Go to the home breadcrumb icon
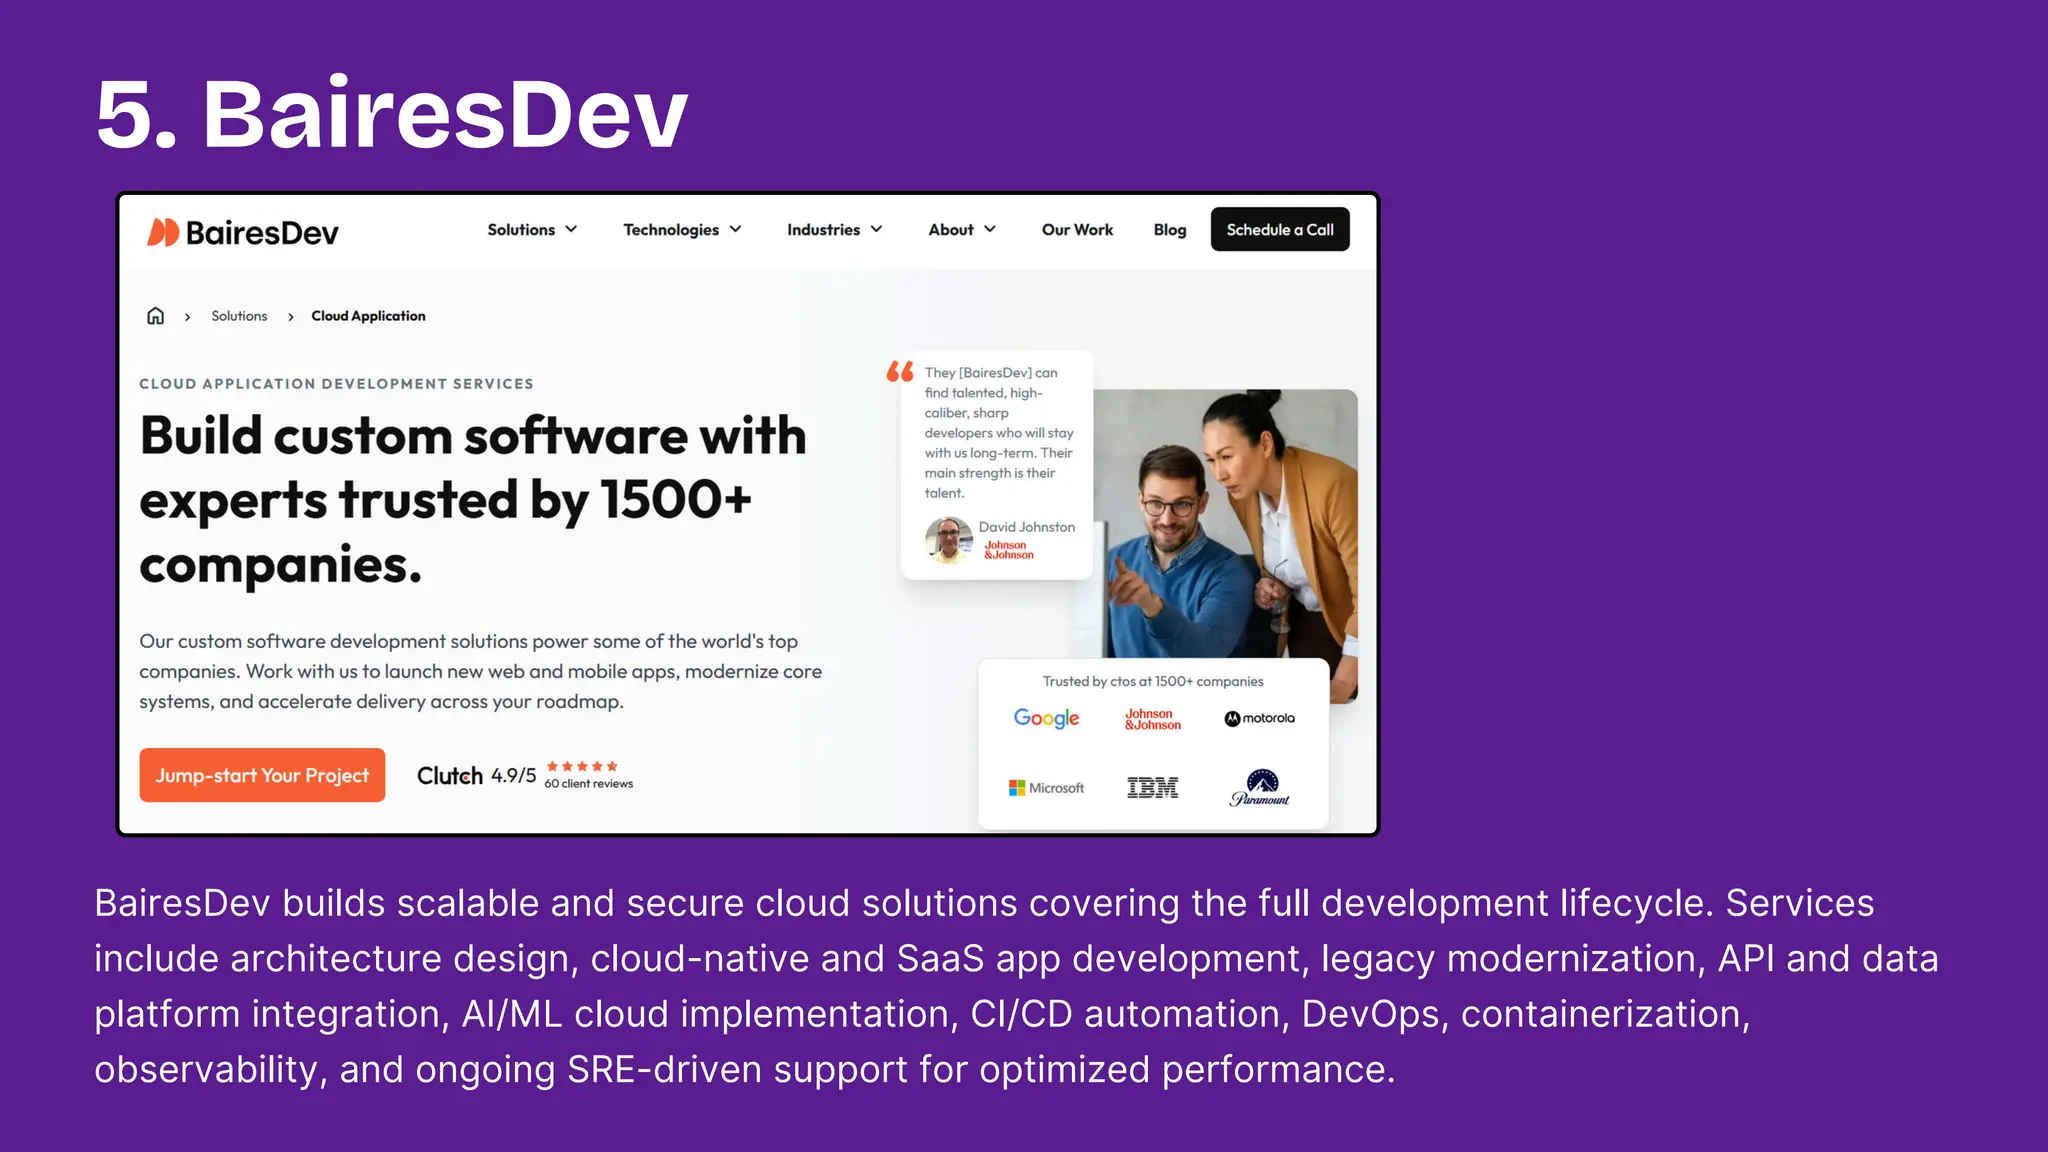Image resolution: width=2048 pixels, height=1152 pixels. coord(155,316)
